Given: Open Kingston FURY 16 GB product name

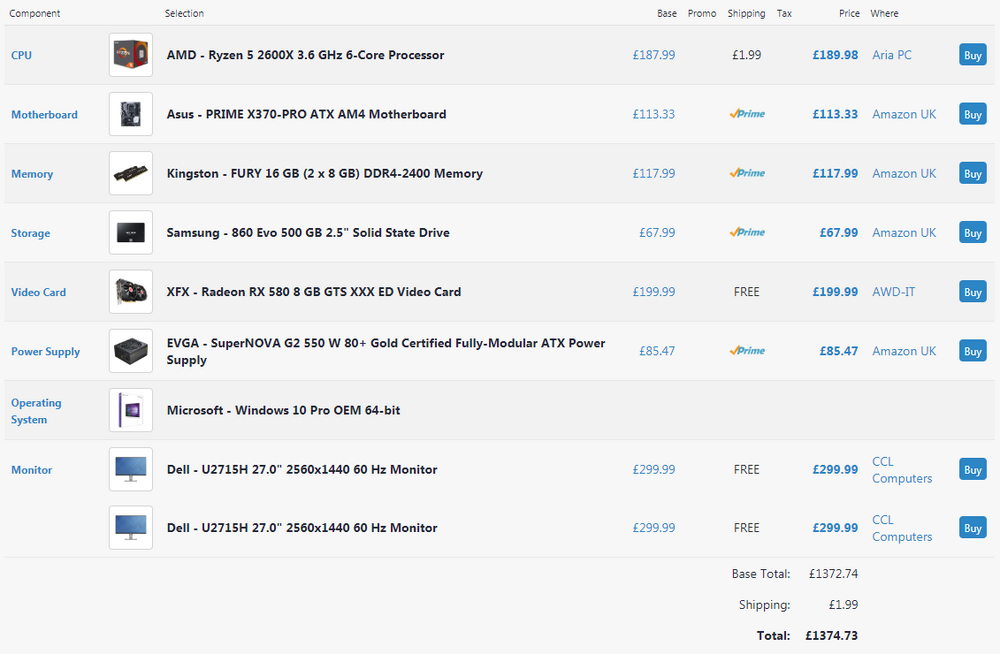Looking at the screenshot, I should pyautogui.click(x=325, y=174).
